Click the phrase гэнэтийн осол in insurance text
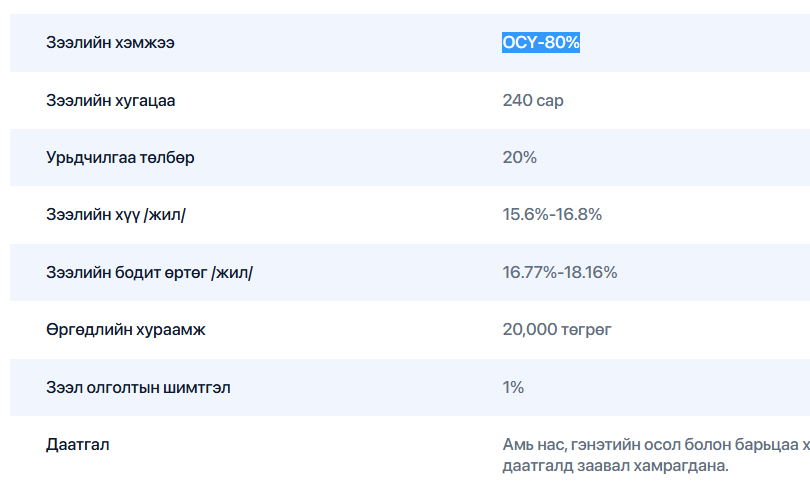This screenshot has height=489, width=810. [622, 444]
